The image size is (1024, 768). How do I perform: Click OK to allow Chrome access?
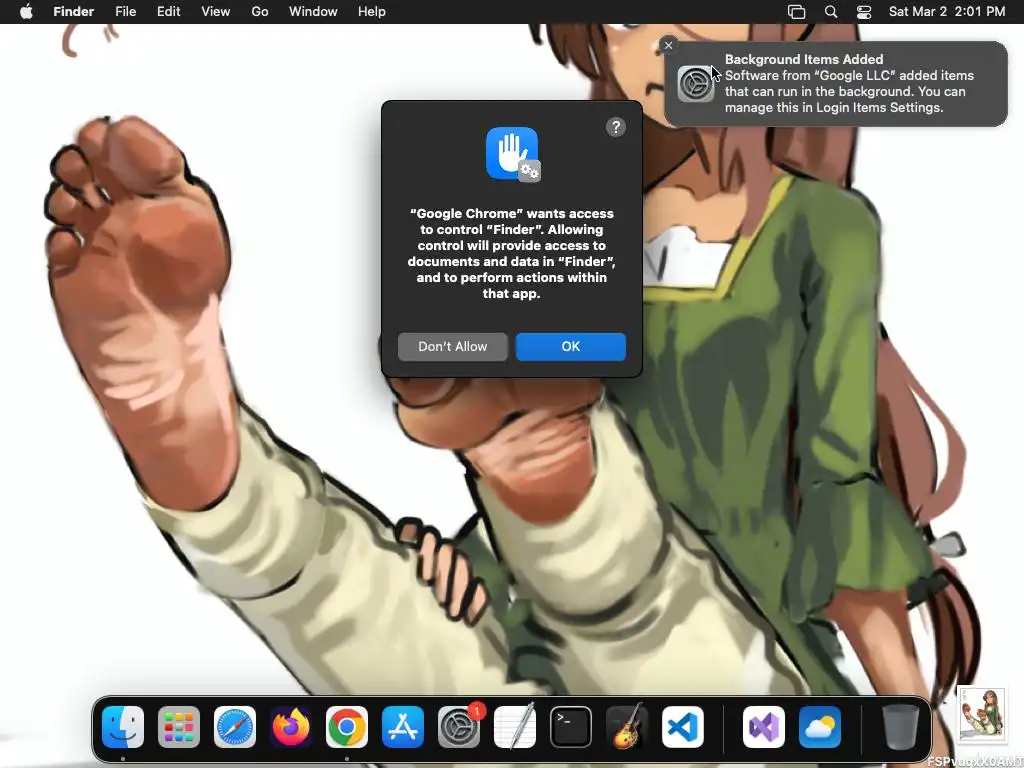click(x=571, y=347)
